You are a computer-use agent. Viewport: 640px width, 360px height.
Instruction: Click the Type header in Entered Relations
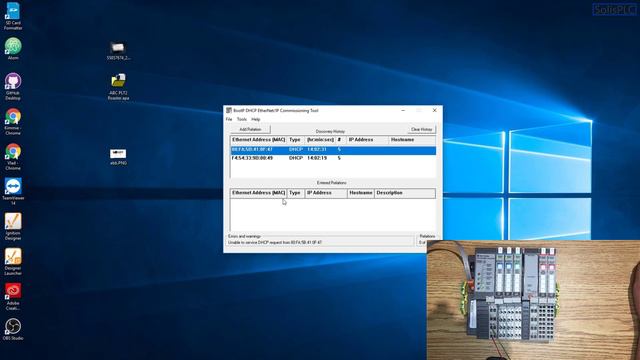295,193
